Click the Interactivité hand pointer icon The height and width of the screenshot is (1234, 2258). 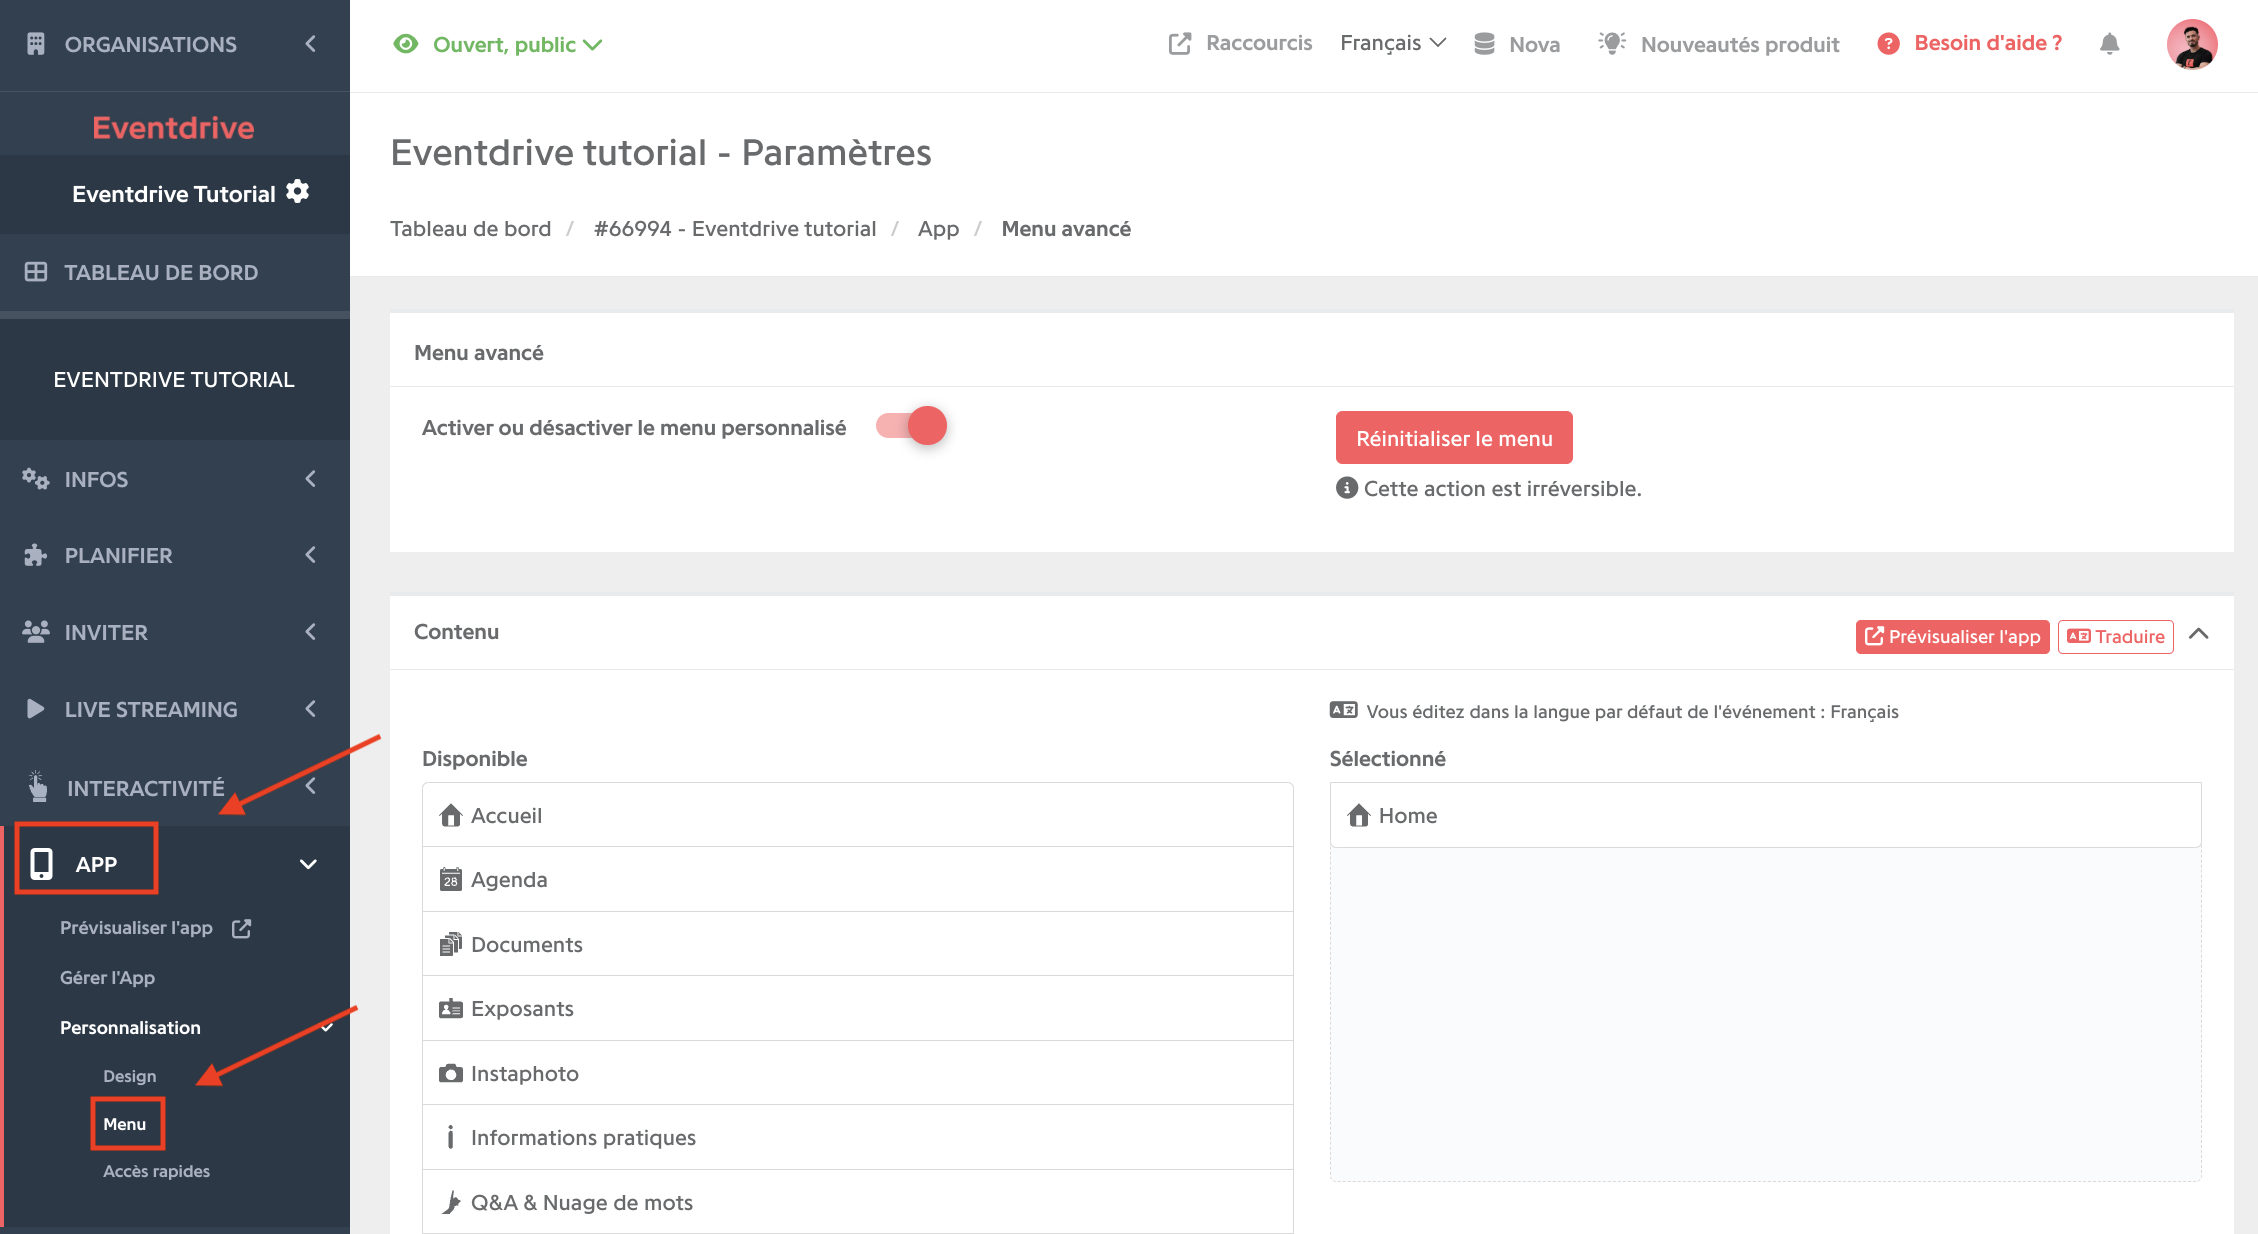tap(37, 787)
